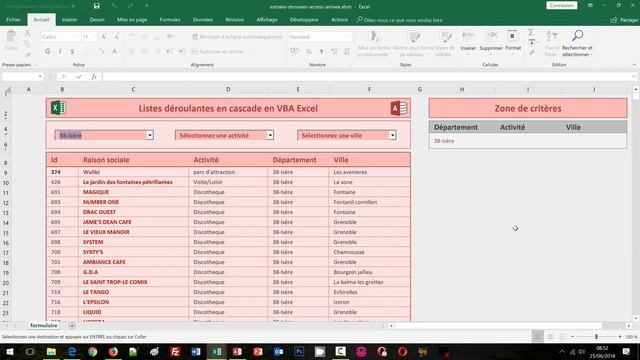Add a new sheet with the plus icon
The height and width of the screenshot is (360, 640).
point(72,326)
